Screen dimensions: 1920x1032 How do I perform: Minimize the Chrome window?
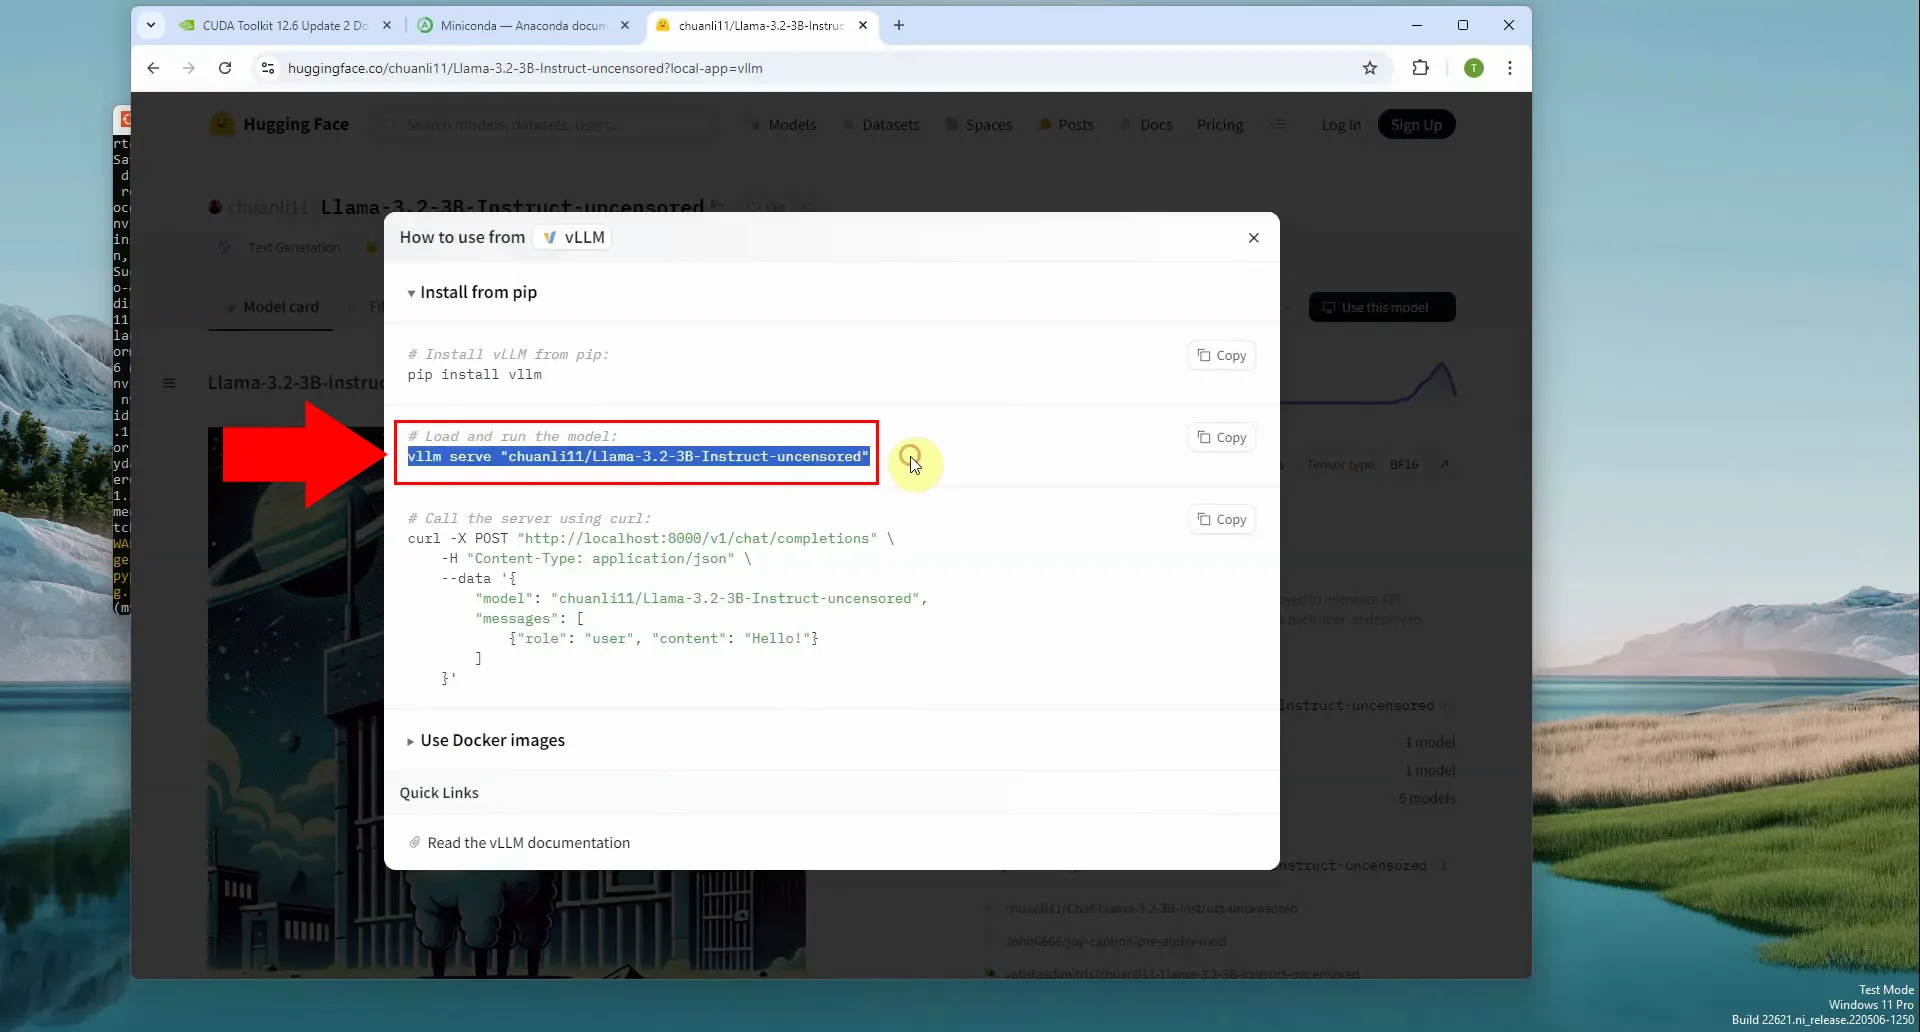pyautogui.click(x=1416, y=25)
